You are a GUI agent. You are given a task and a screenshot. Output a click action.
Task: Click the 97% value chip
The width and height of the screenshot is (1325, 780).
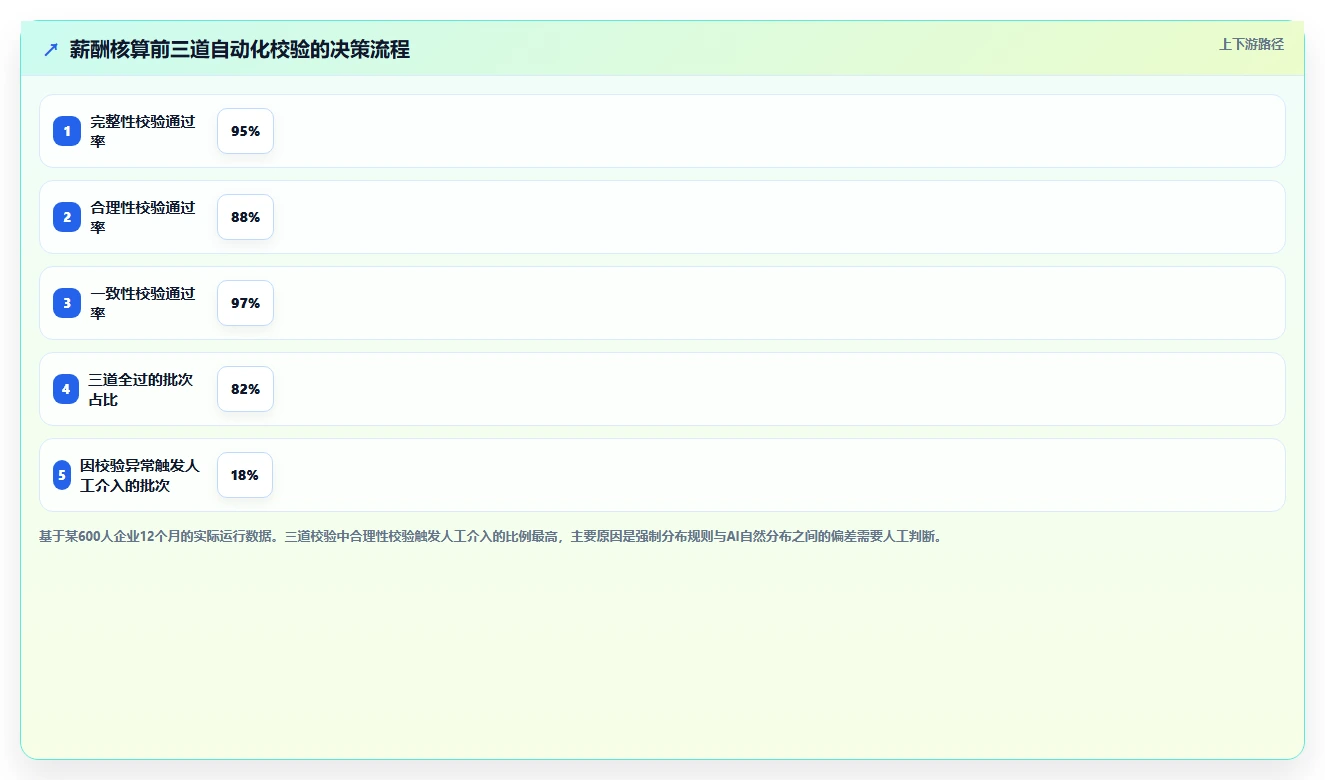click(x=245, y=303)
